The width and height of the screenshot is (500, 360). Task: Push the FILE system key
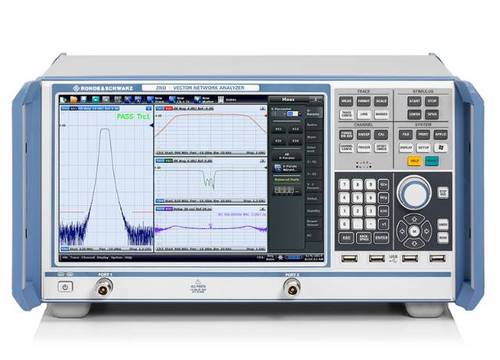pyautogui.click(x=406, y=135)
